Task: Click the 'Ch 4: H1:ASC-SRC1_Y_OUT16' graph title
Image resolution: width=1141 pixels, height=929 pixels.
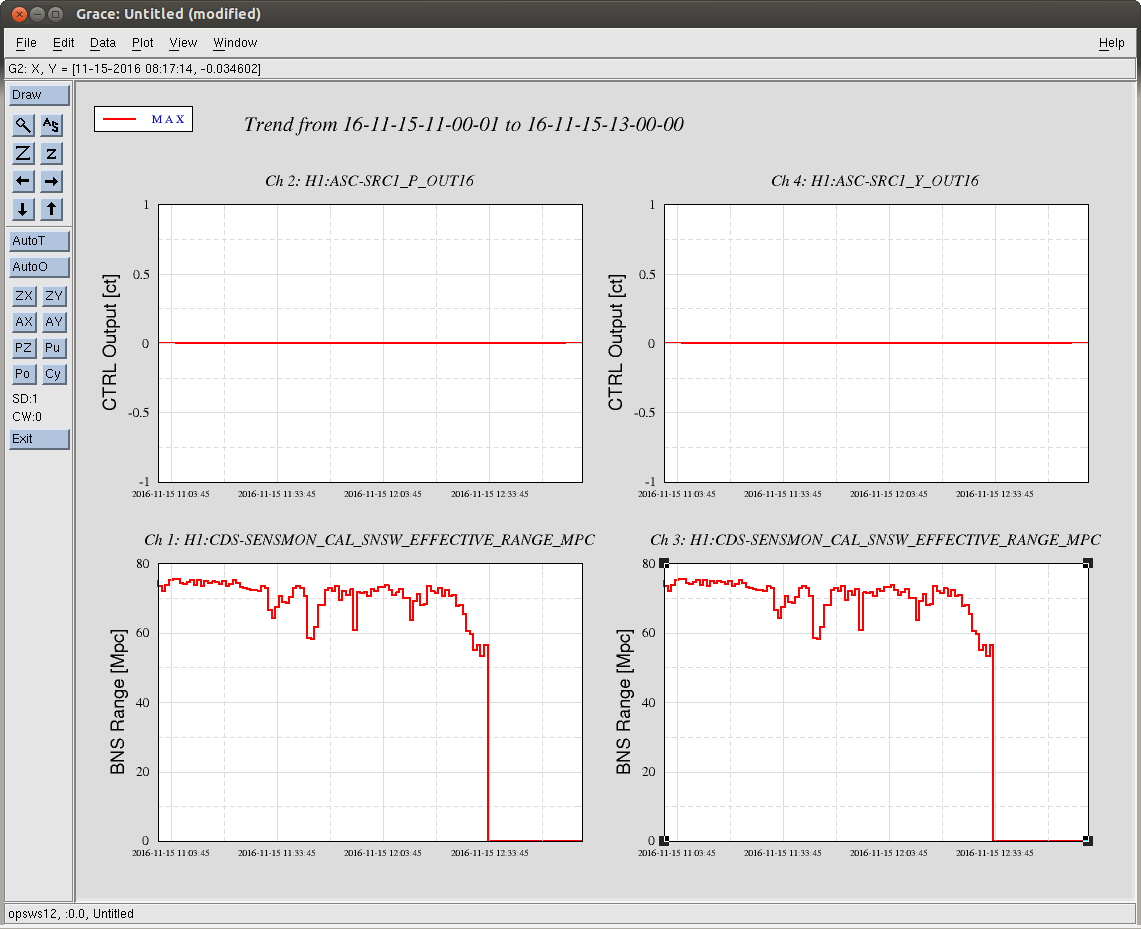Action: coord(875,181)
